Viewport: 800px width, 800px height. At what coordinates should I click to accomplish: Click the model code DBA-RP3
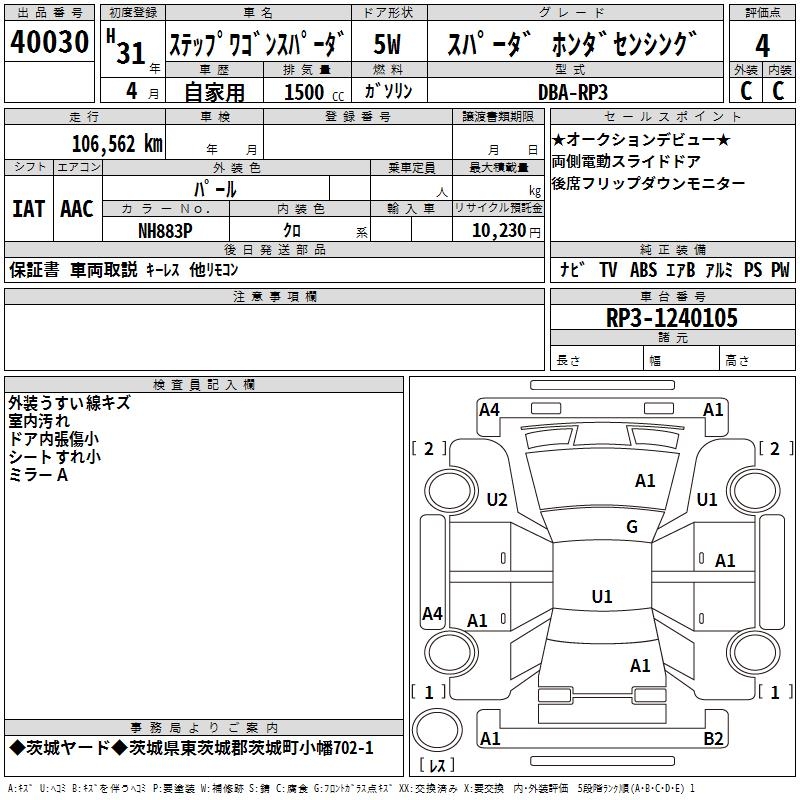(x=573, y=92)
